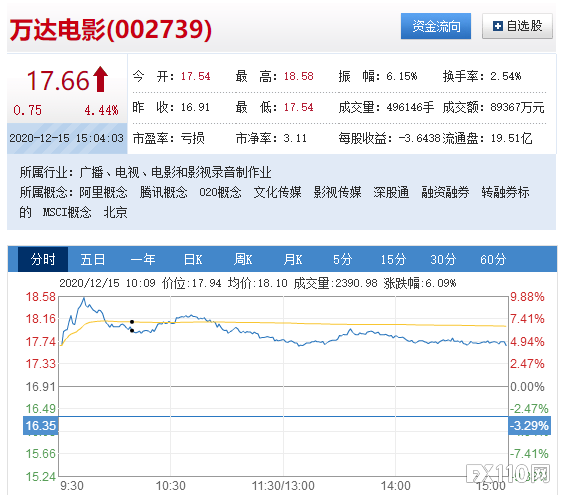
Task: Click the highlighted -3.29% axis label
Action: 529,425
